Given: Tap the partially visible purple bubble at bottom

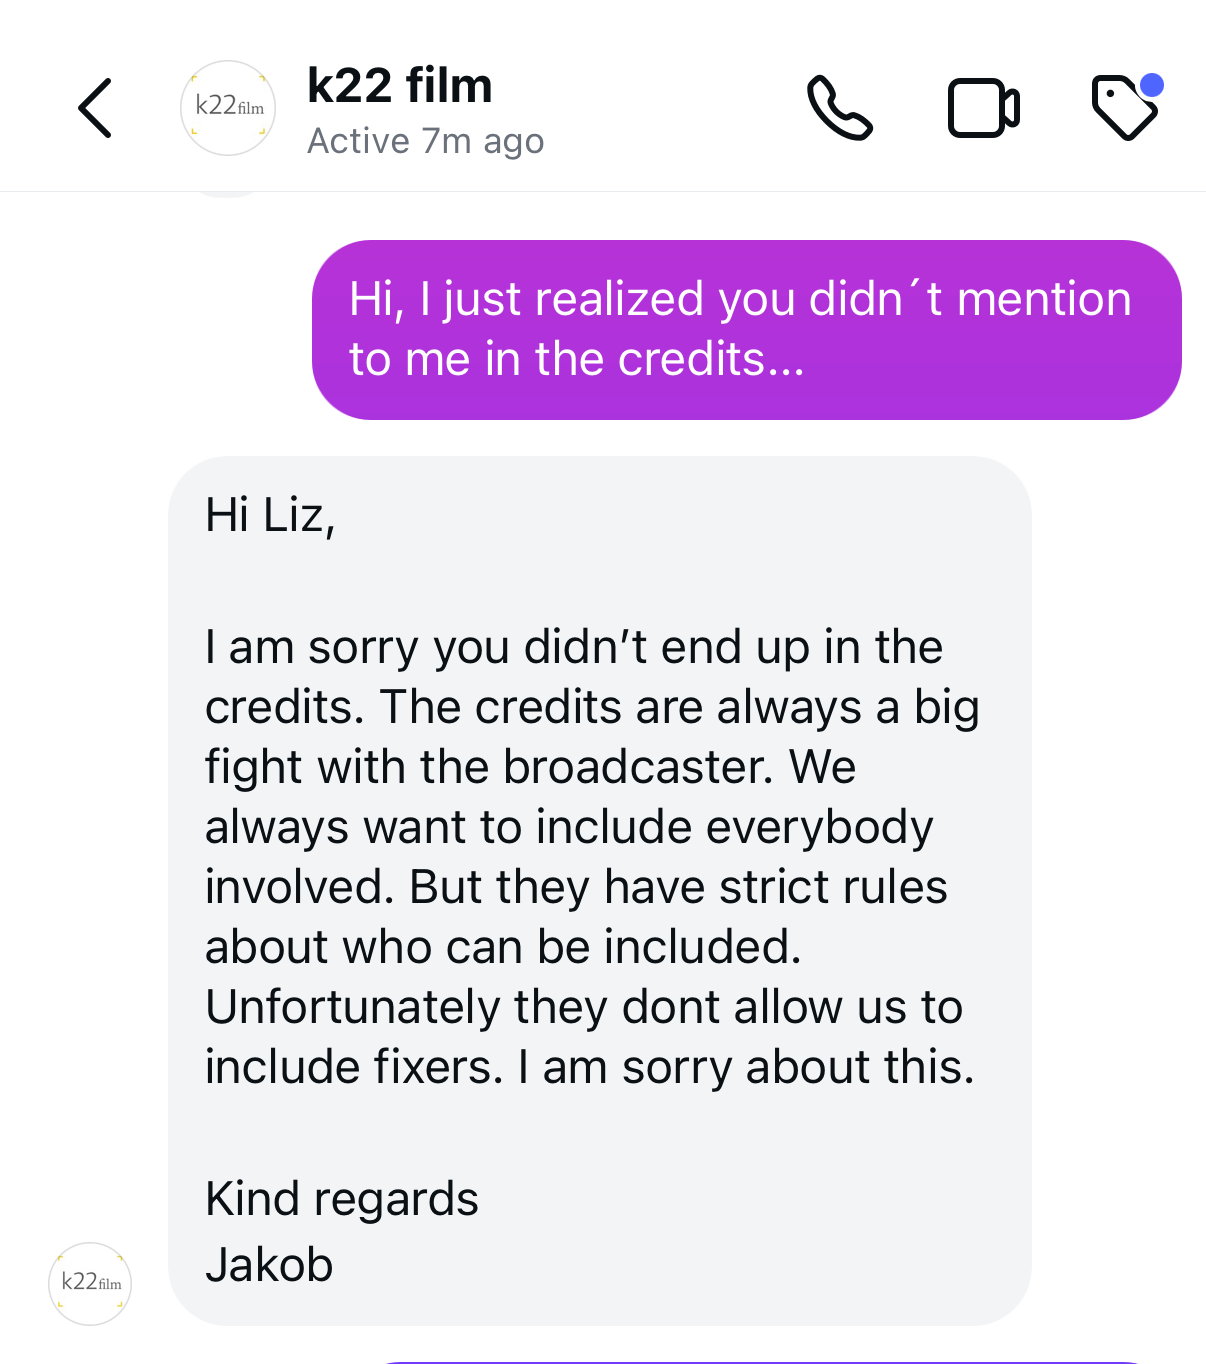Looking at the screenshot, I should coord(760,1360).
